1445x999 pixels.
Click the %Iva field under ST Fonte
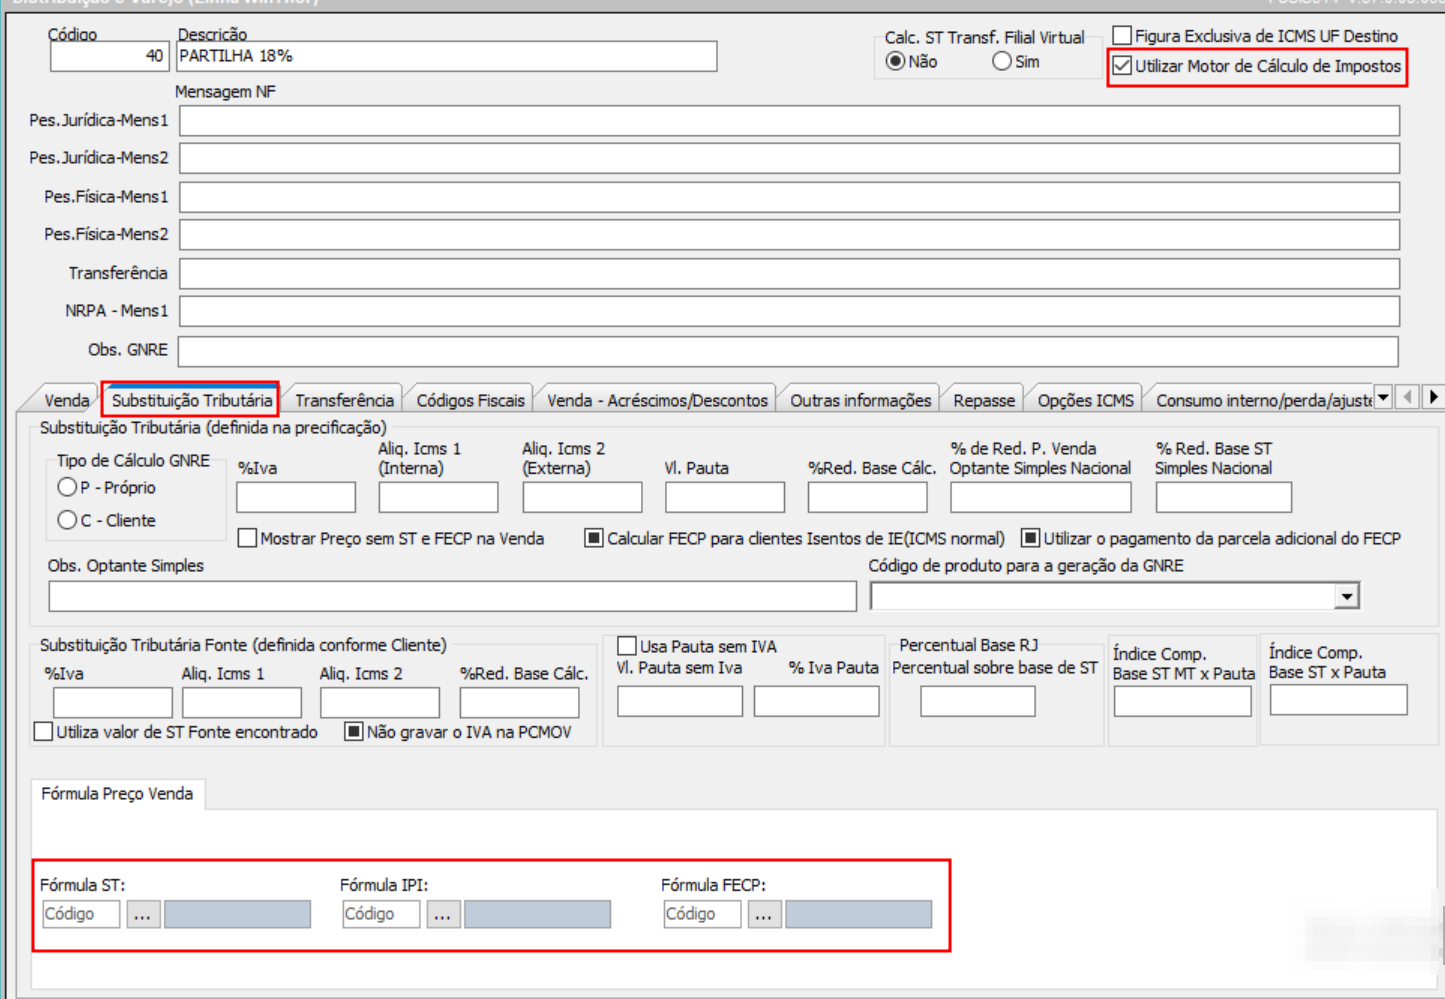coord(113,703)
